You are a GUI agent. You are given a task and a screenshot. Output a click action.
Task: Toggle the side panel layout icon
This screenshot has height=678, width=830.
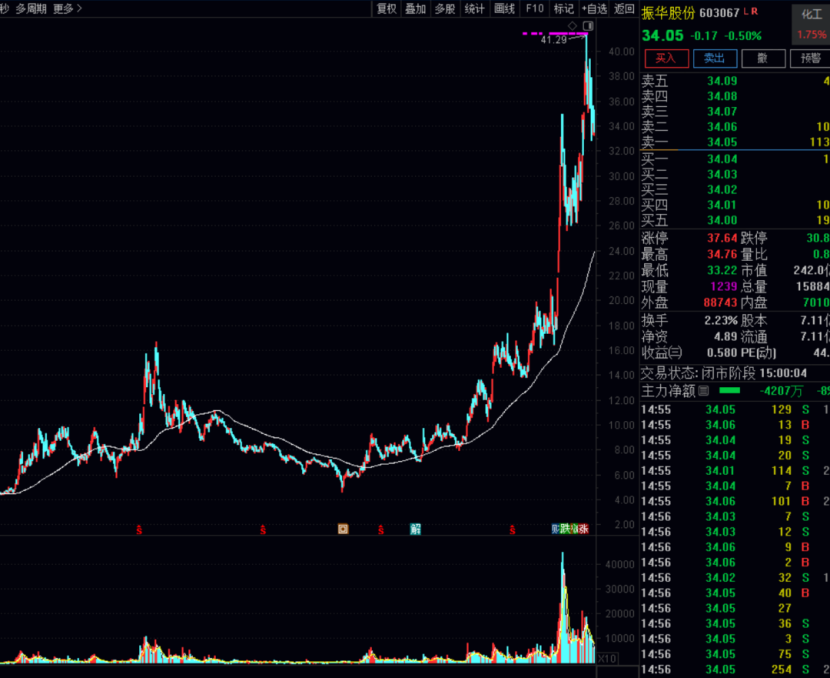click(x=587, y=25)
